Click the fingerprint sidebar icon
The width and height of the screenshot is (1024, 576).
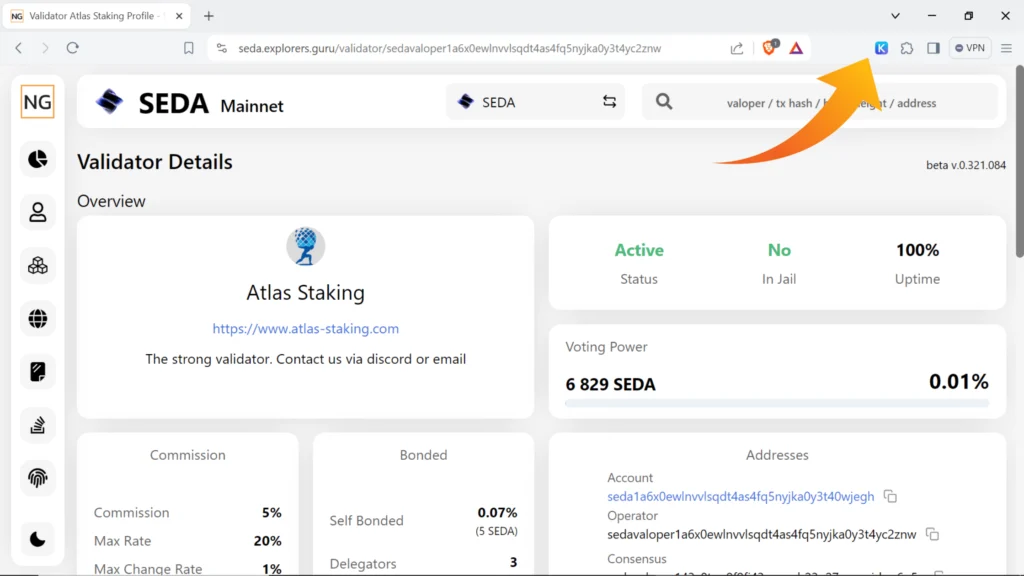tap(38, 478)
